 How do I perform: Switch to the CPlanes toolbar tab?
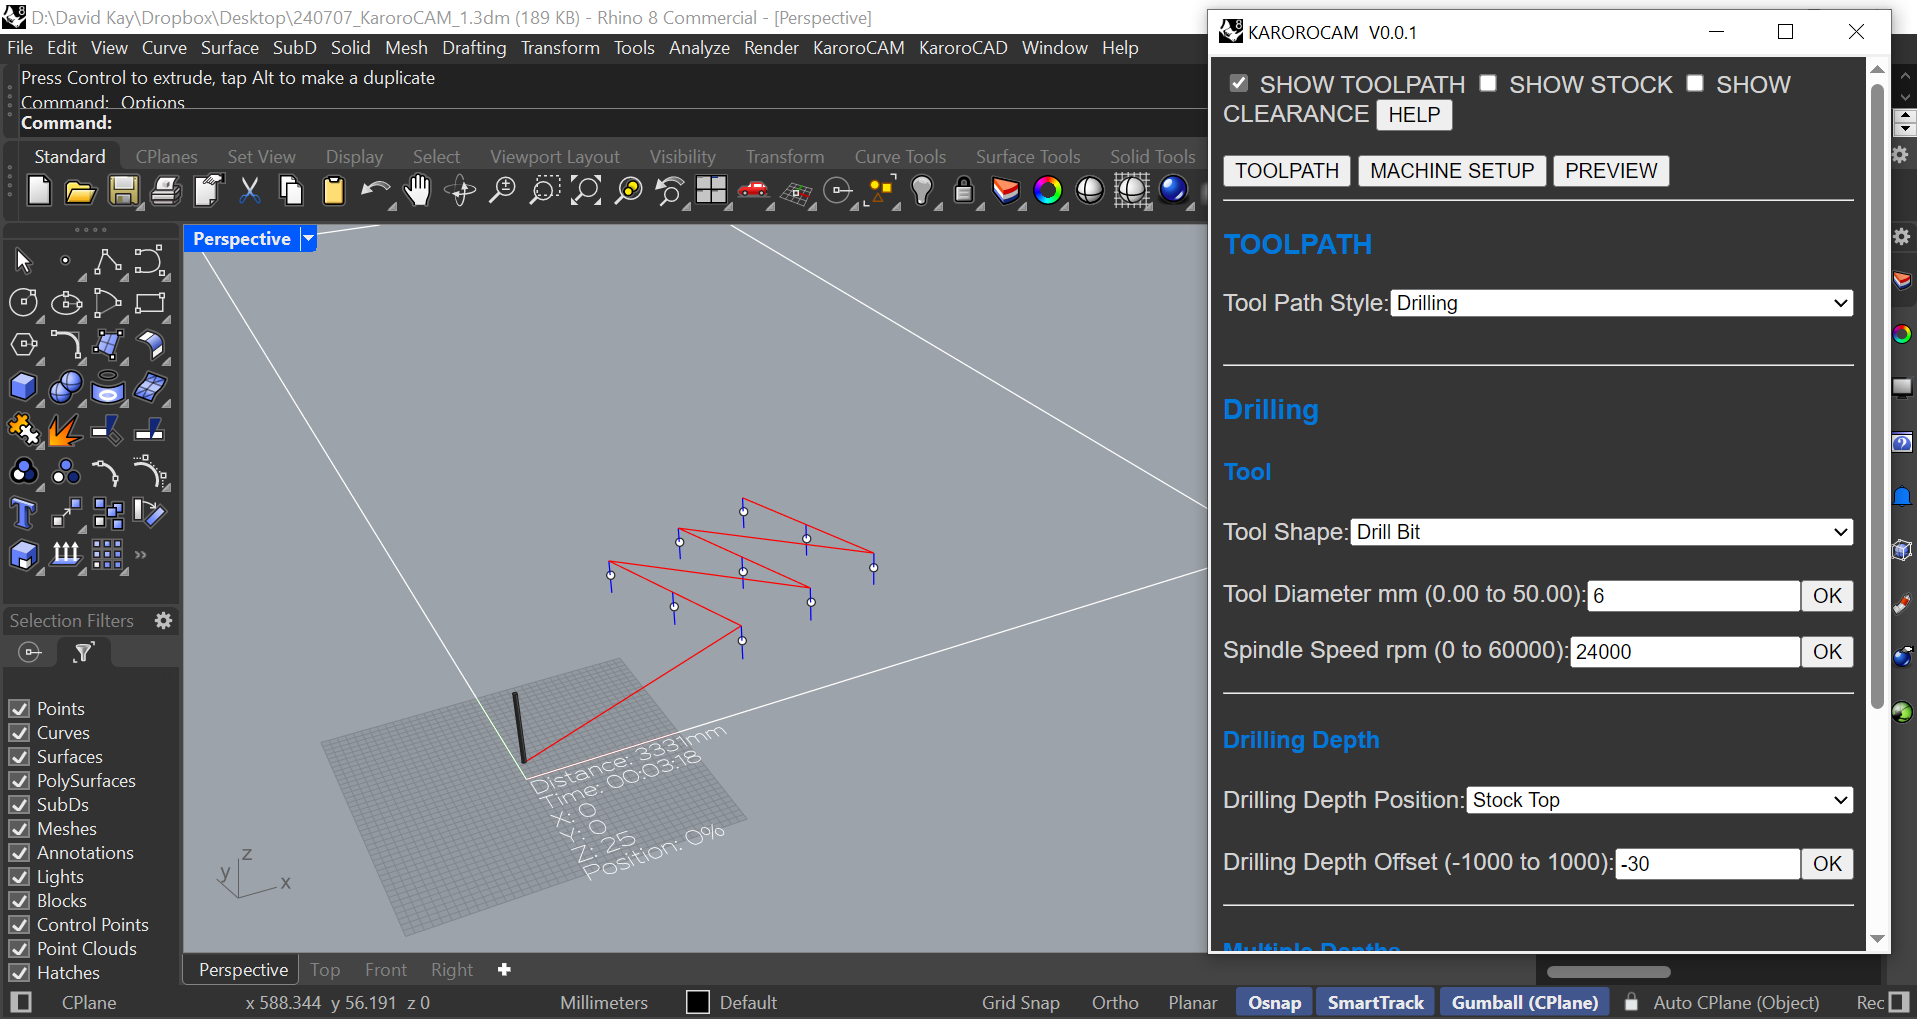point(166,156)
